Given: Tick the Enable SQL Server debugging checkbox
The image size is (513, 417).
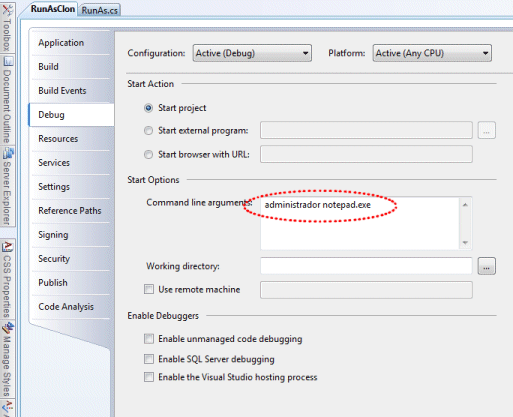Looking at the screenshot, I should pos(149,359).
